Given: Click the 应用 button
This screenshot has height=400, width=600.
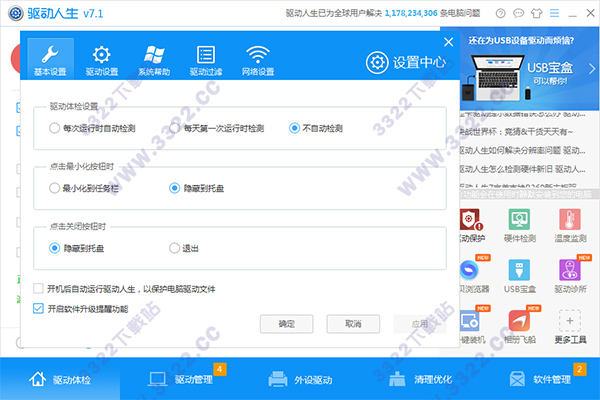Looking at the screenshot, I should (420, 324).
